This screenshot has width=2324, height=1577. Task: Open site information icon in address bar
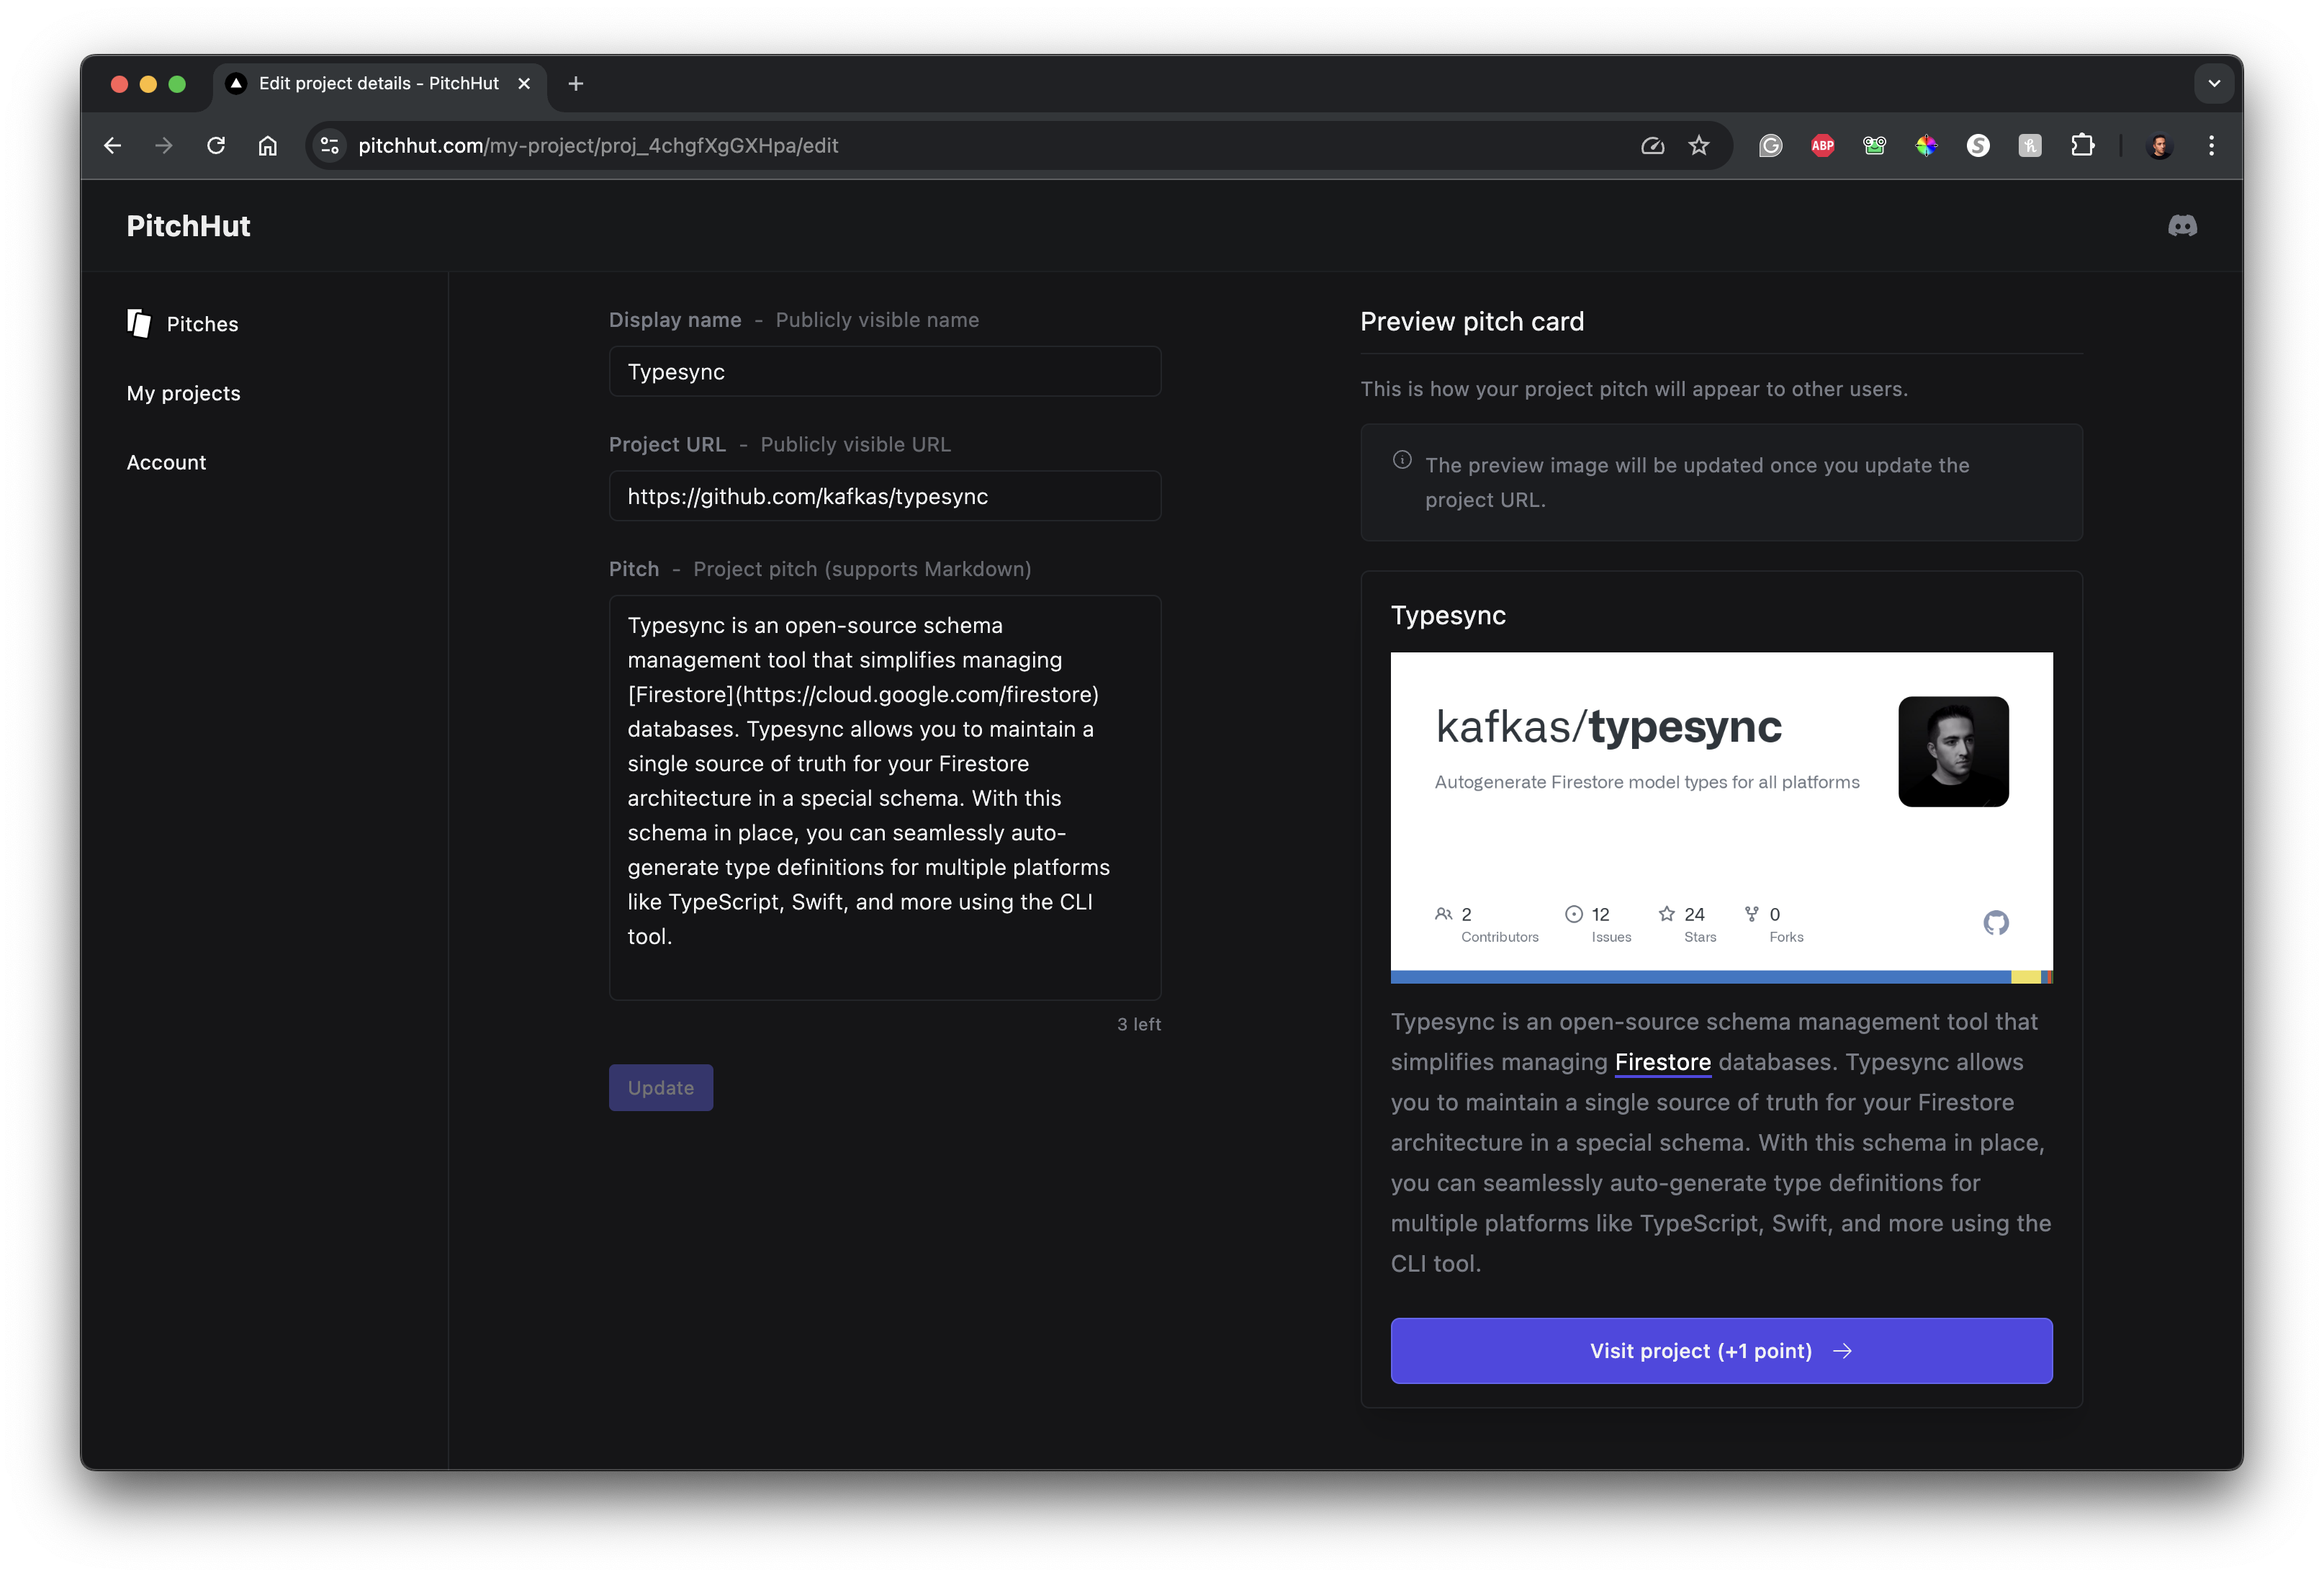click(x=329, y=146)
